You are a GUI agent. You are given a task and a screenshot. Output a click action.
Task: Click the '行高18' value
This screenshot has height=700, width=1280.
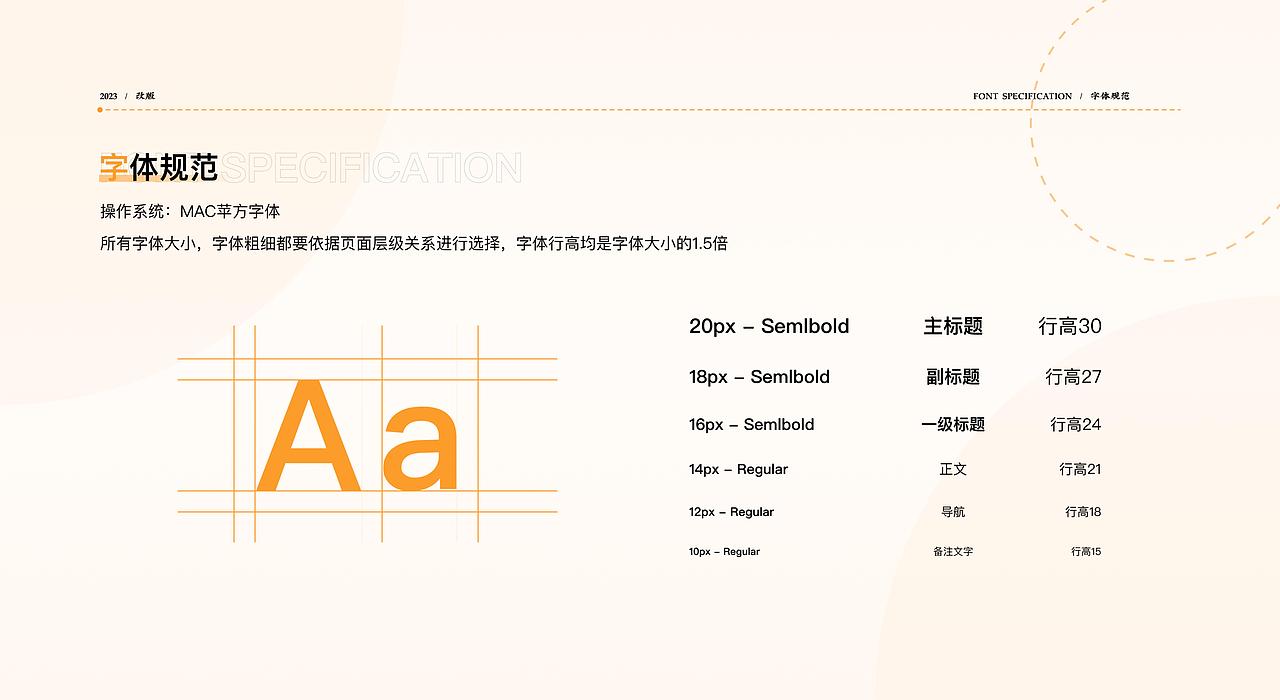(x=1083, y=512)
